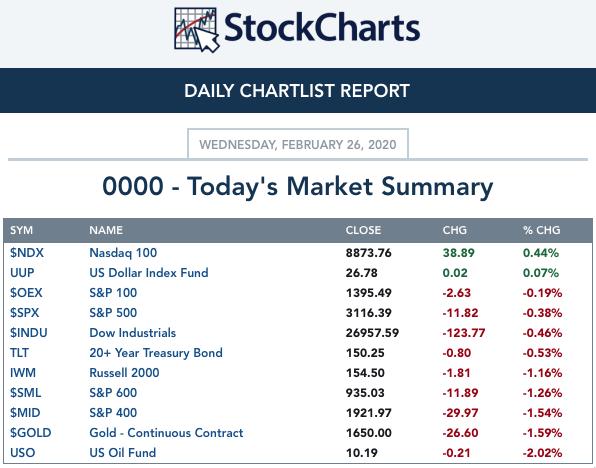
Task: Open Dow Industrials chart link
Action: click(x=133, y=333)
